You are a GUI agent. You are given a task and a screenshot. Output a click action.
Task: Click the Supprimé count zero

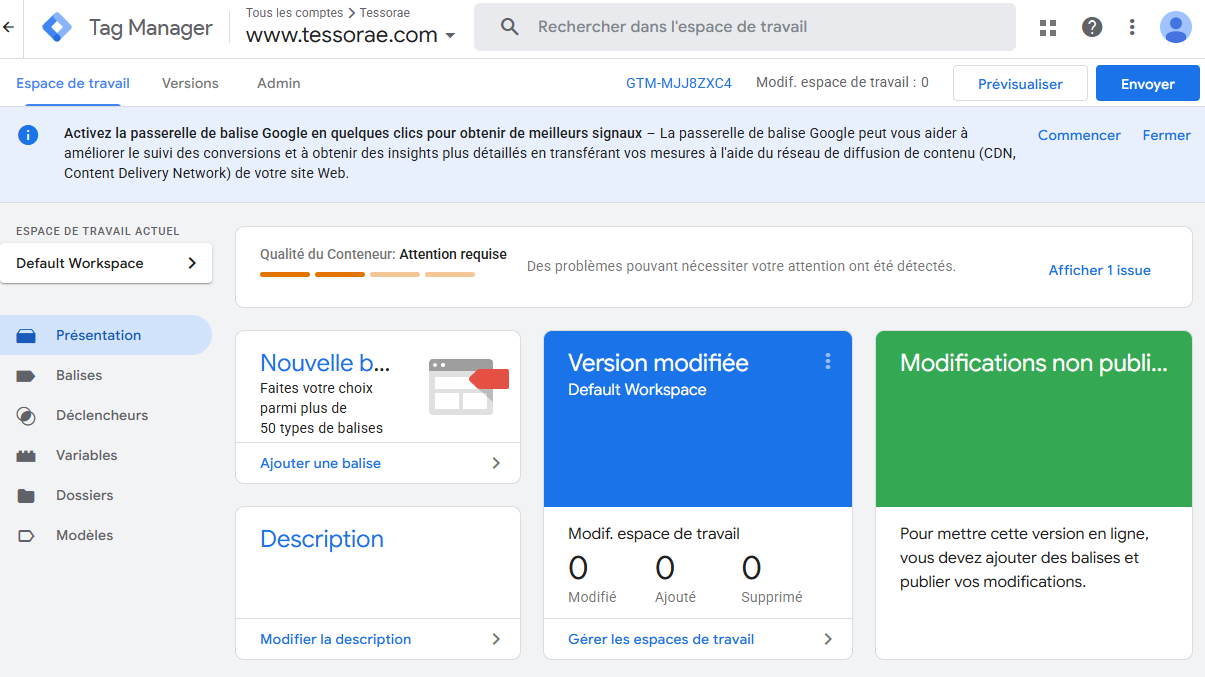click(x=752, y=568)
